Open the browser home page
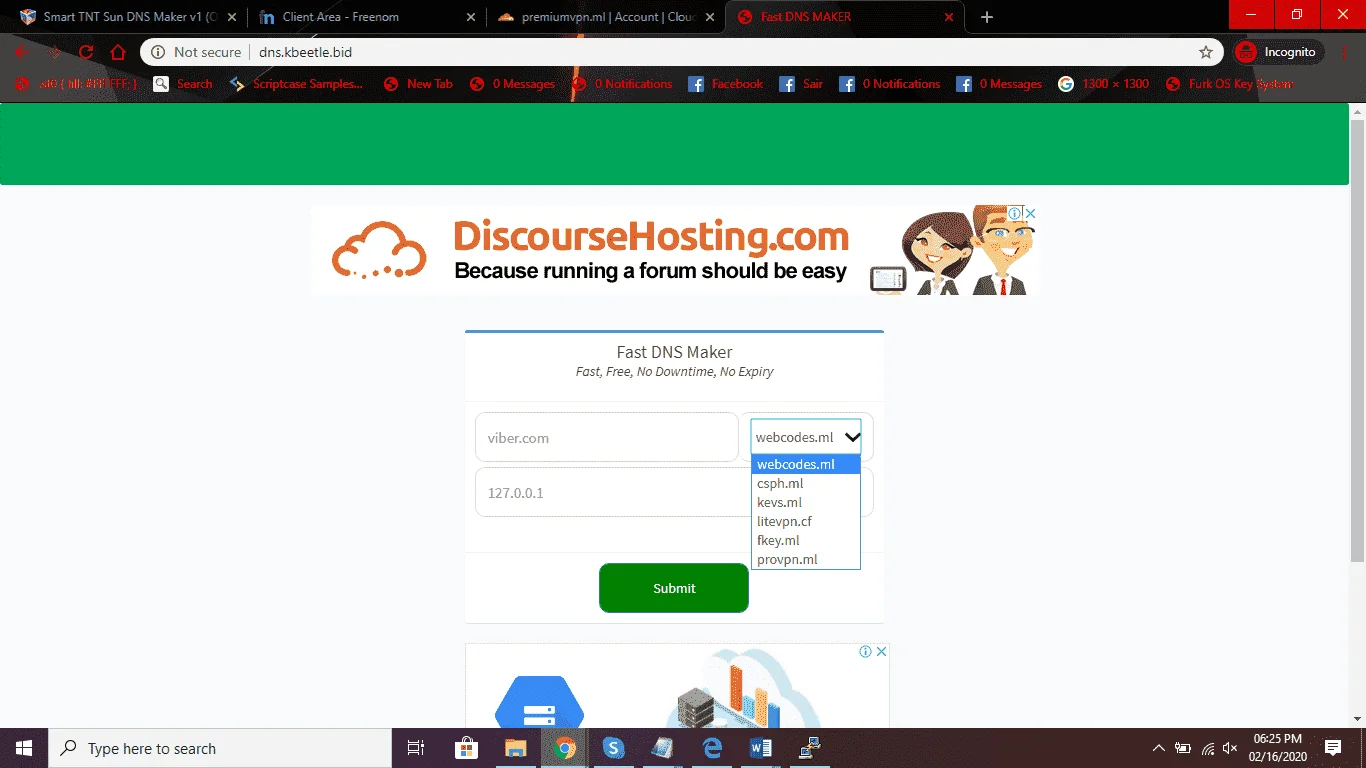 coord(118,52)
